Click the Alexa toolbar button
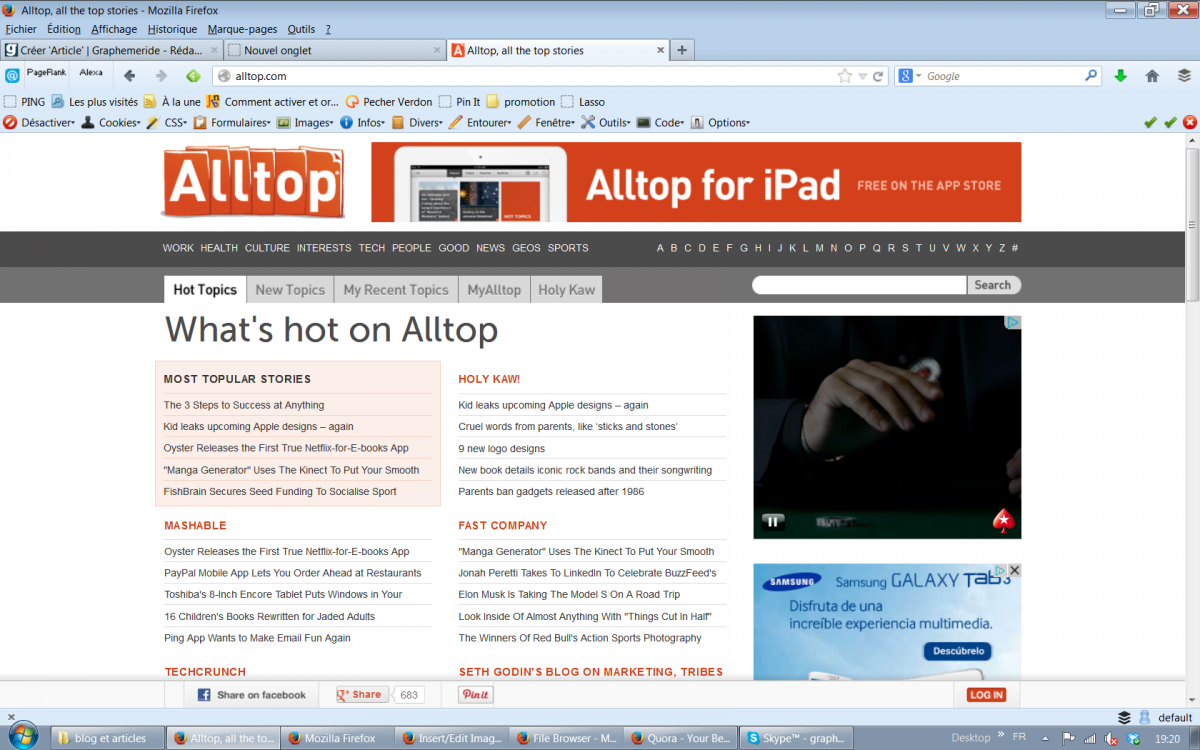The width and height of the screenshot is (1200, 750). click(x=91, y=73)
